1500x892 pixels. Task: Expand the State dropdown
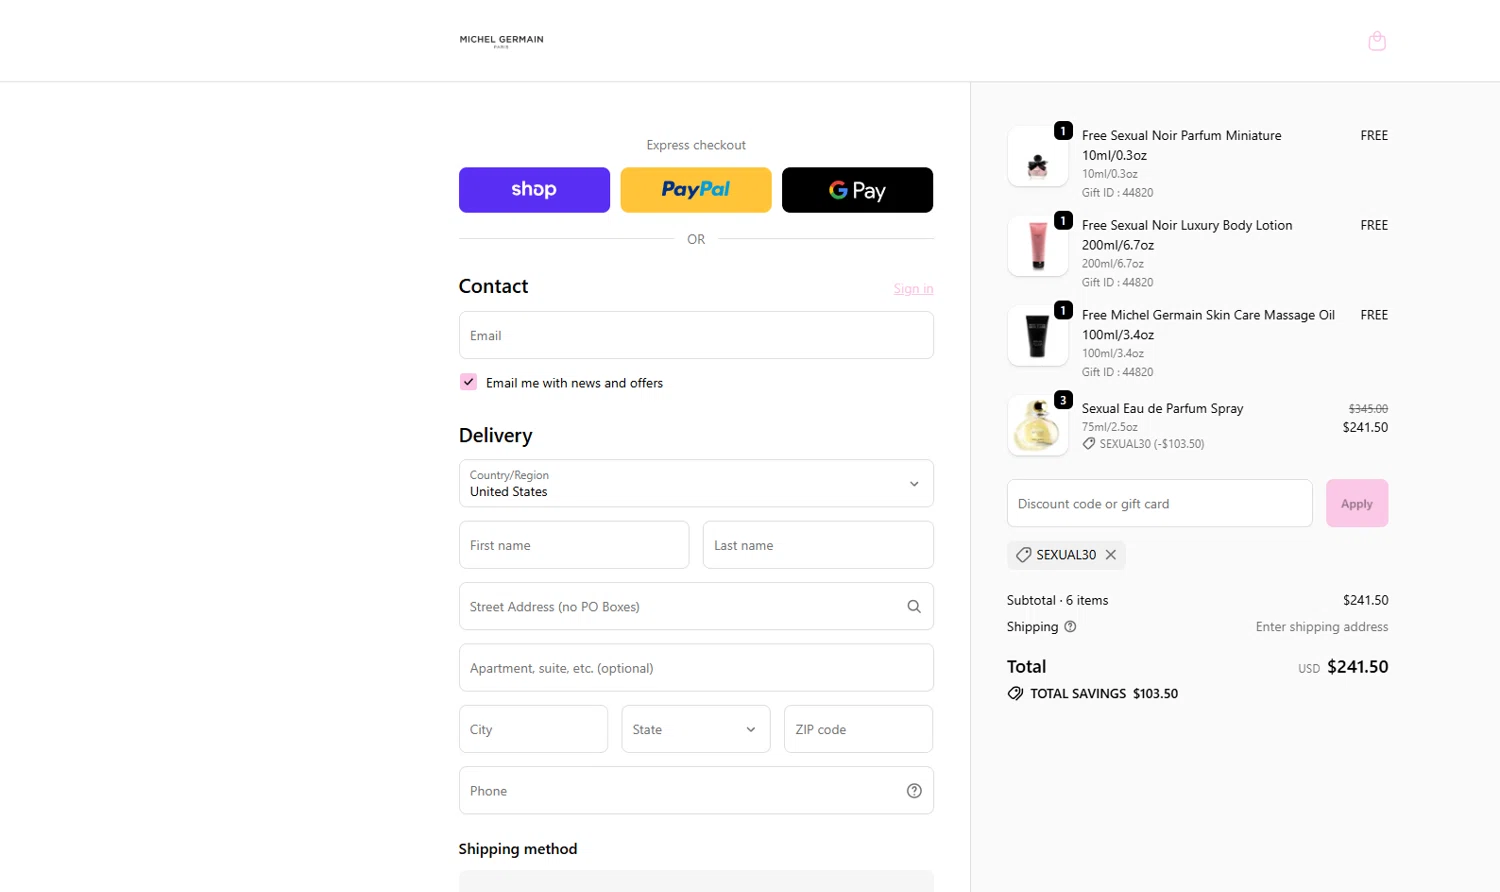pyautogui.click(x=695, y=729)
